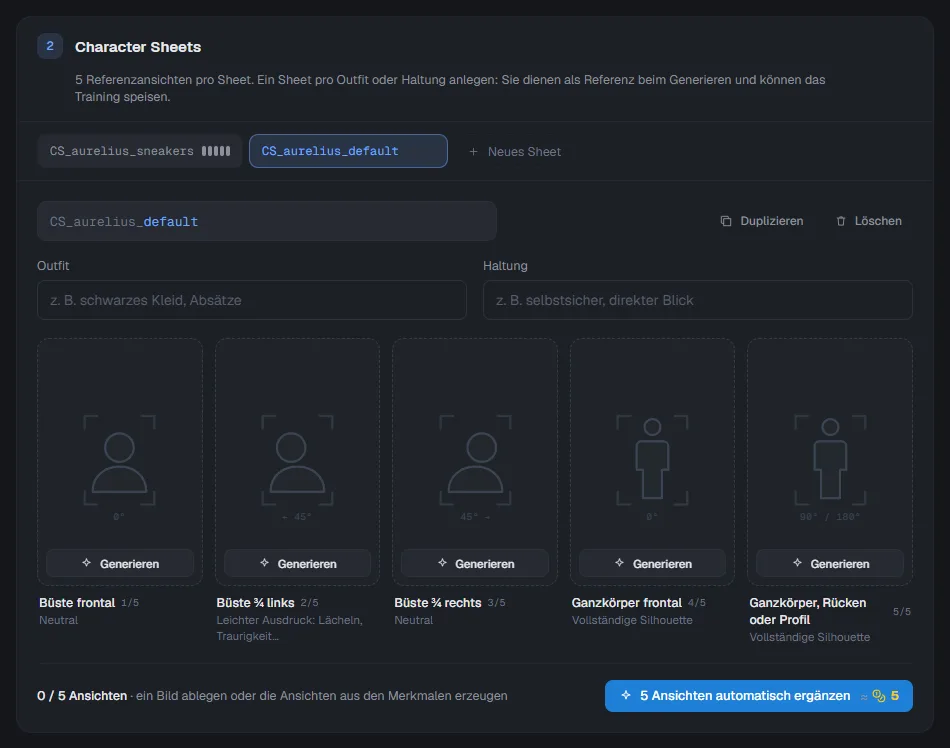Click the Büste ¾ rechts label

[x=437, y=603]
